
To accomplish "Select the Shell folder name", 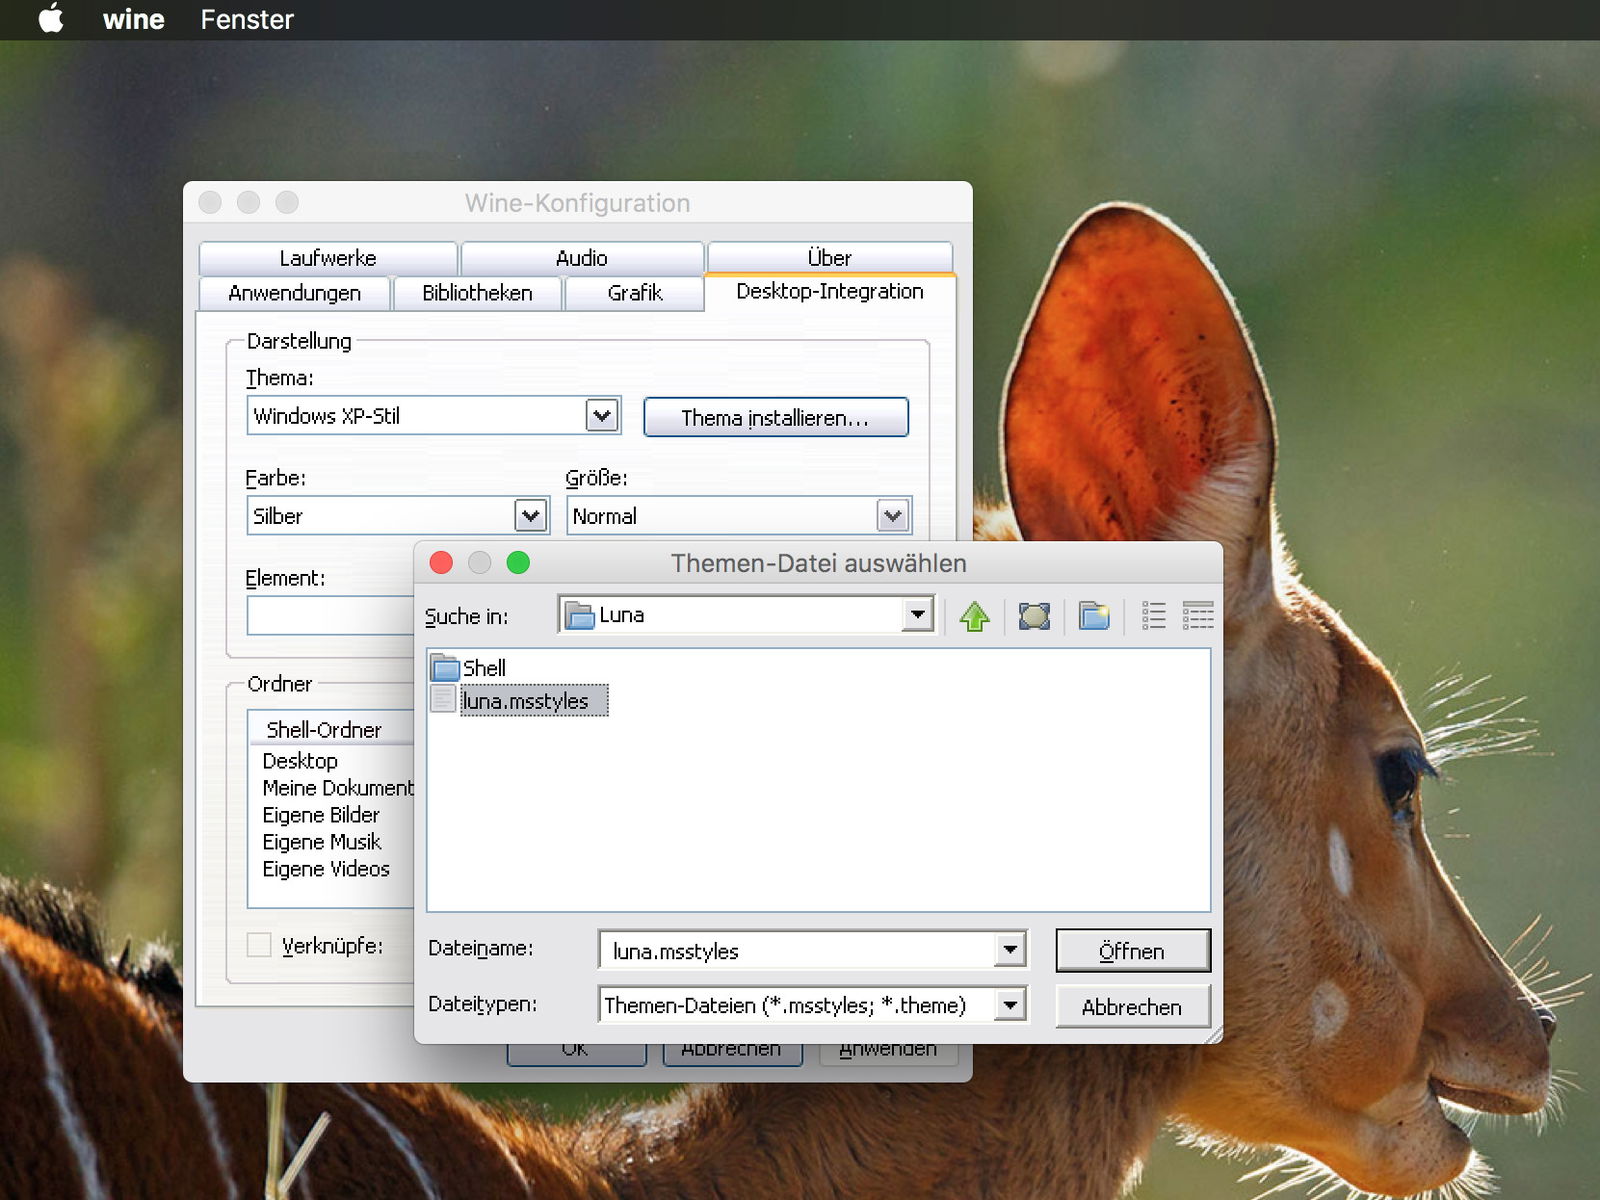I will (485, 668).
